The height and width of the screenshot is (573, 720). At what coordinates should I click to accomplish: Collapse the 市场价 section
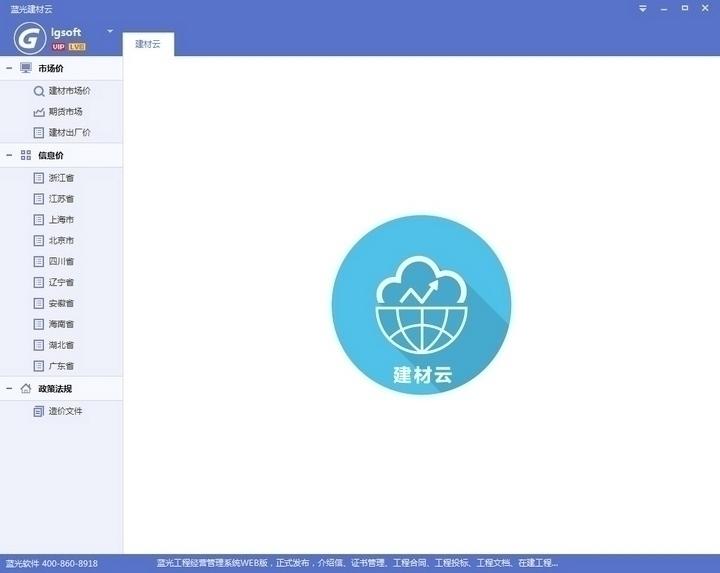coord(9,68)
